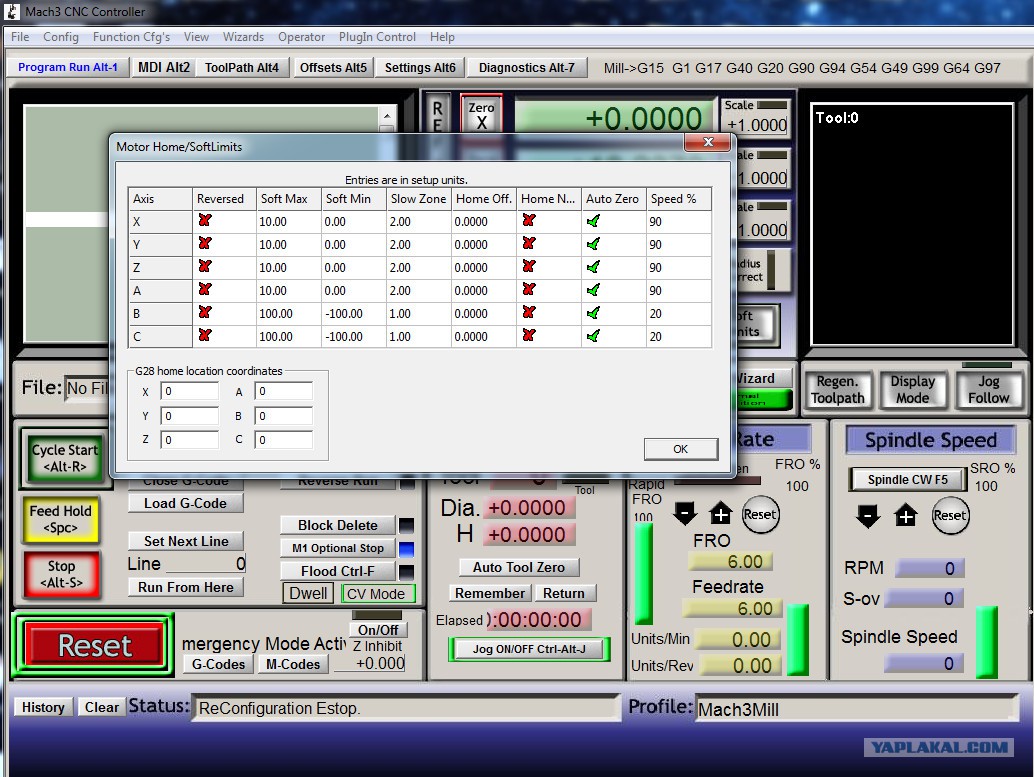
Task: Toggle Auto Zero green check for Y axis
Action: (593, 244)
